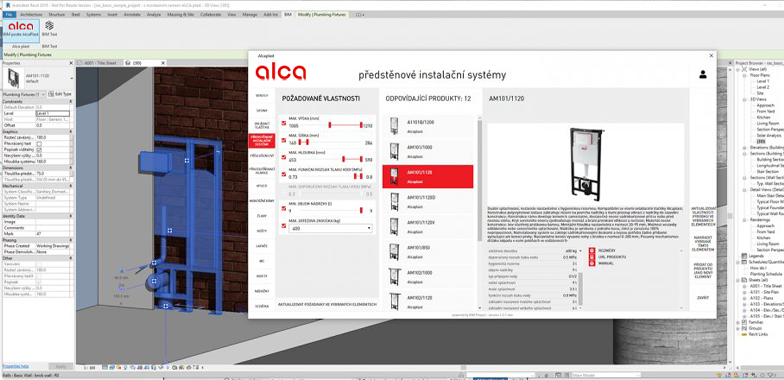Click NAHRADIT VYBRANÉ TÍMTO ELEMENTEM button
This screenshot has width=784, height=380.
click(703, 244)
